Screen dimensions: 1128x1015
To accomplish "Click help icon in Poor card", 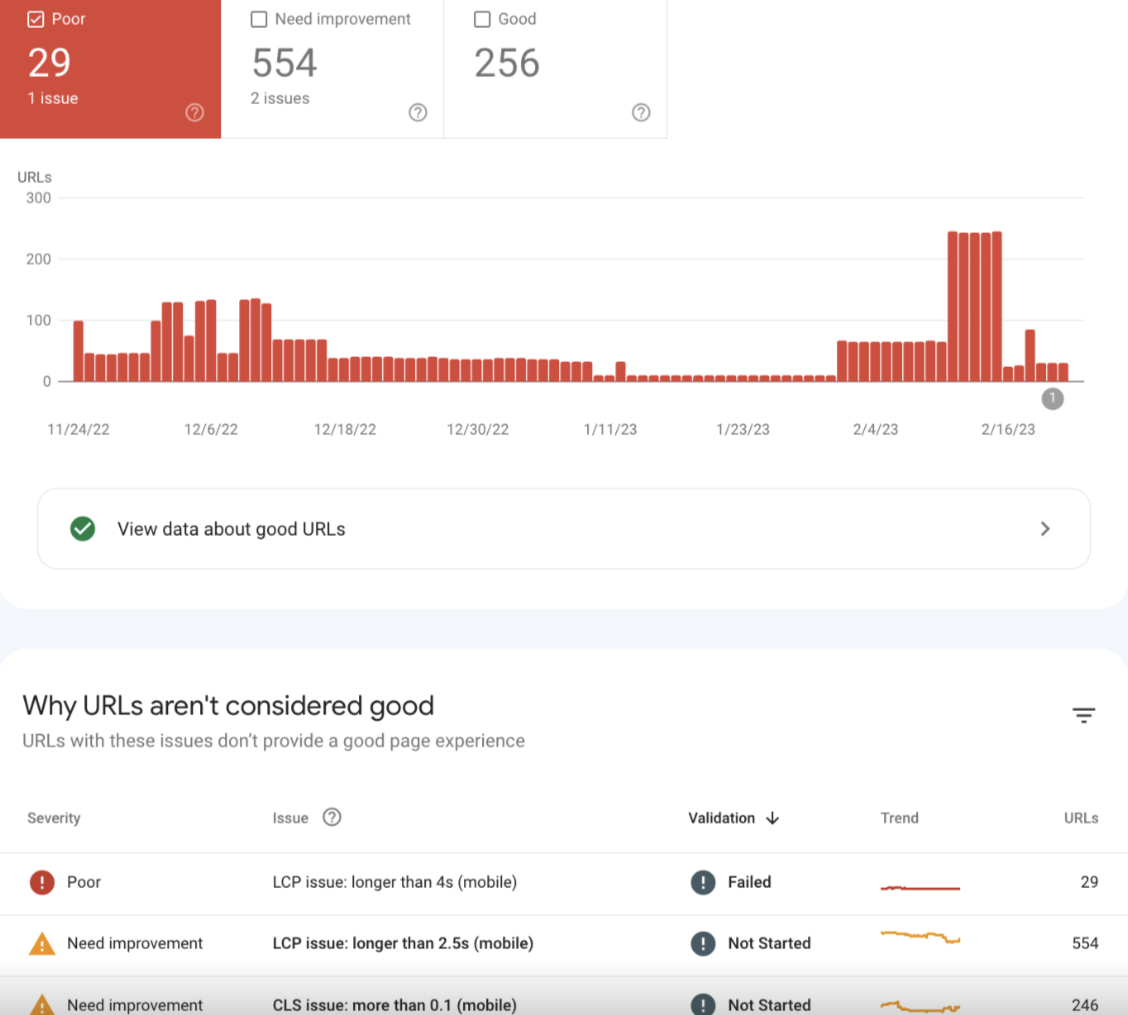I will 195,113.
